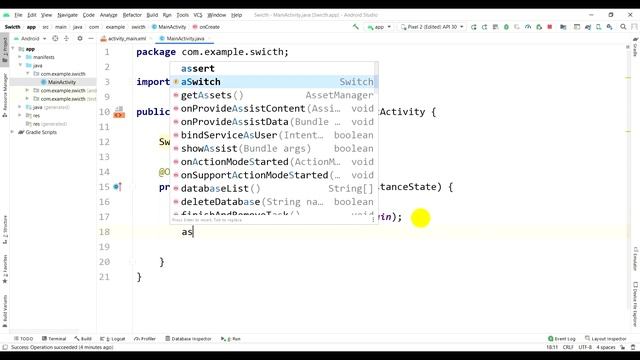Image resolution: width=640 pixels, height=360 pixels.
Task: Expand the Gradle Scripts node
Action: pos(13,132)
